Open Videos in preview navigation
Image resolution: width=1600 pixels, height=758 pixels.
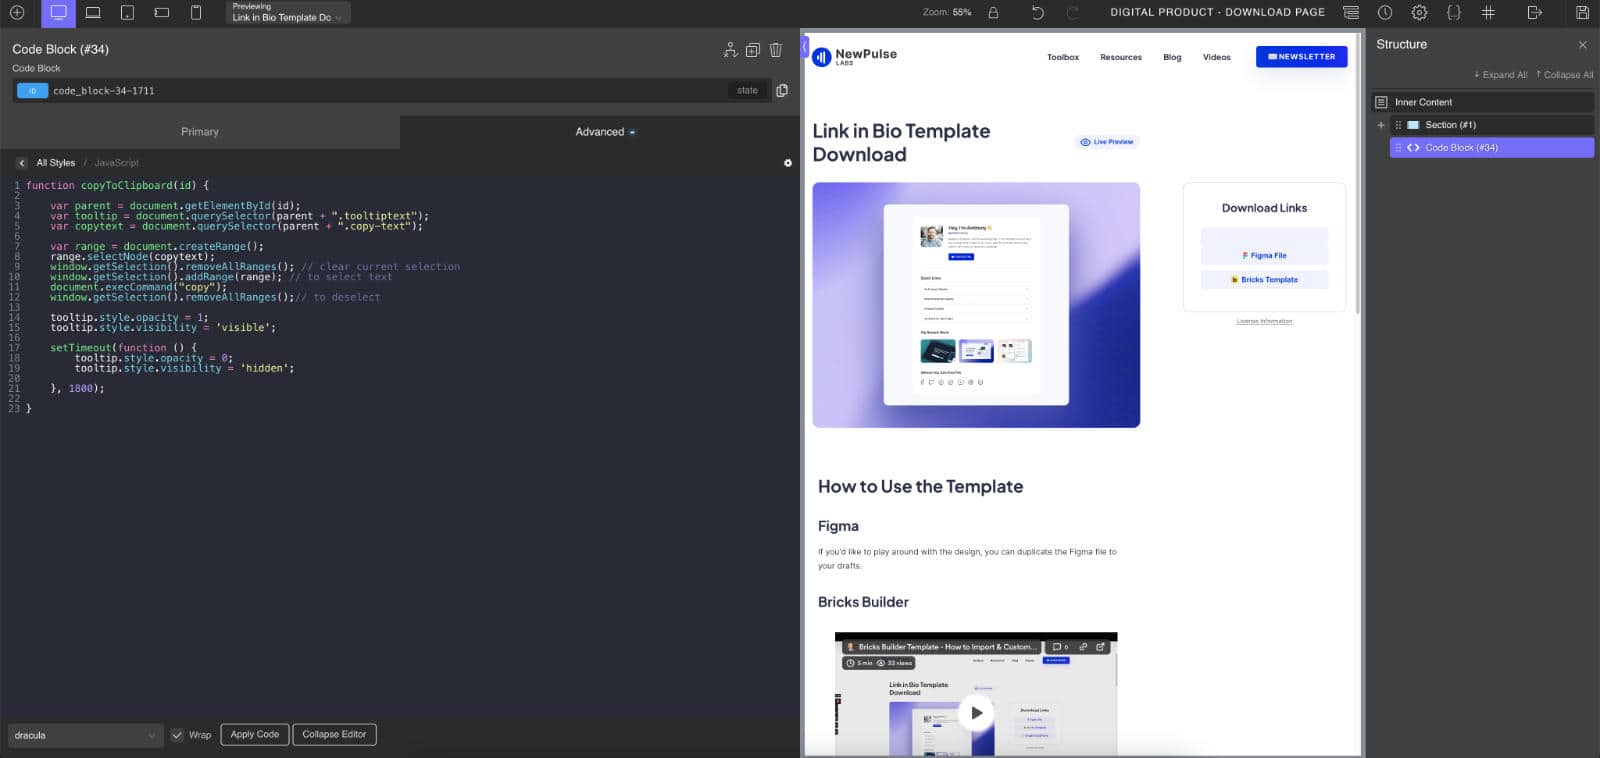(x=1217, y=57)
